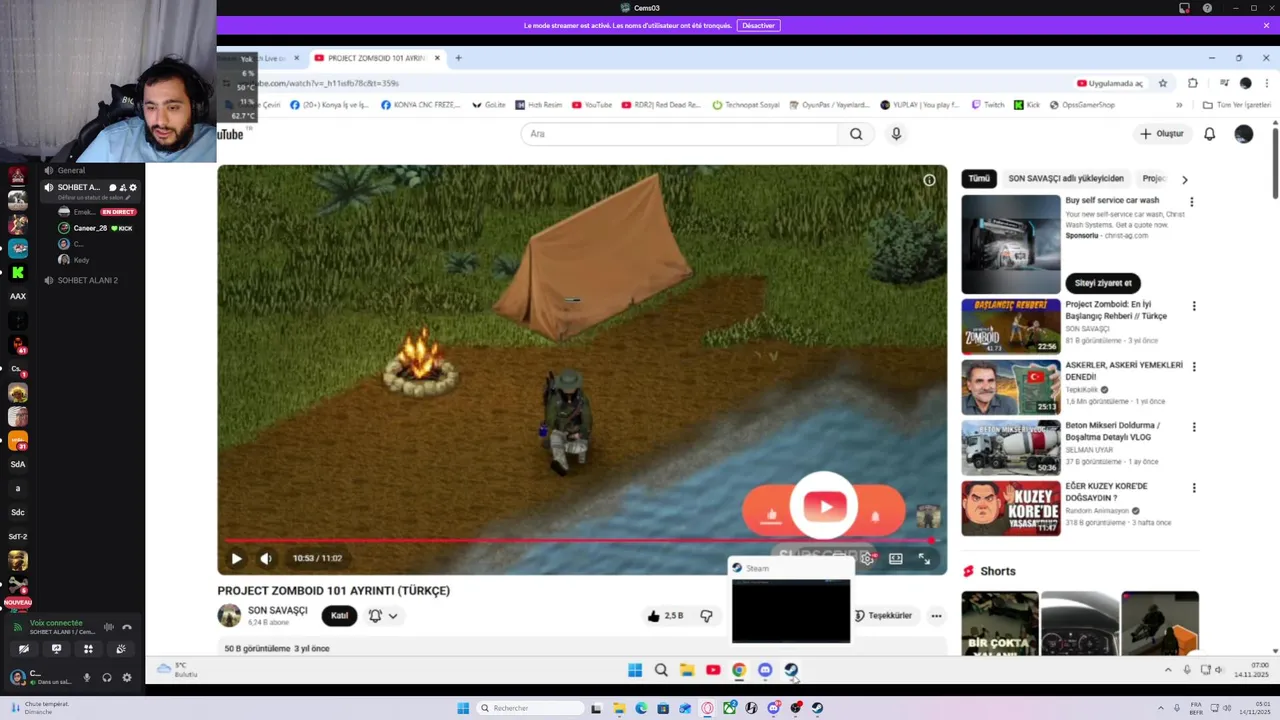This screenshot has height=720, width=1280.
Task: Select user Kedy in voice channel
Action: point(82,260)
